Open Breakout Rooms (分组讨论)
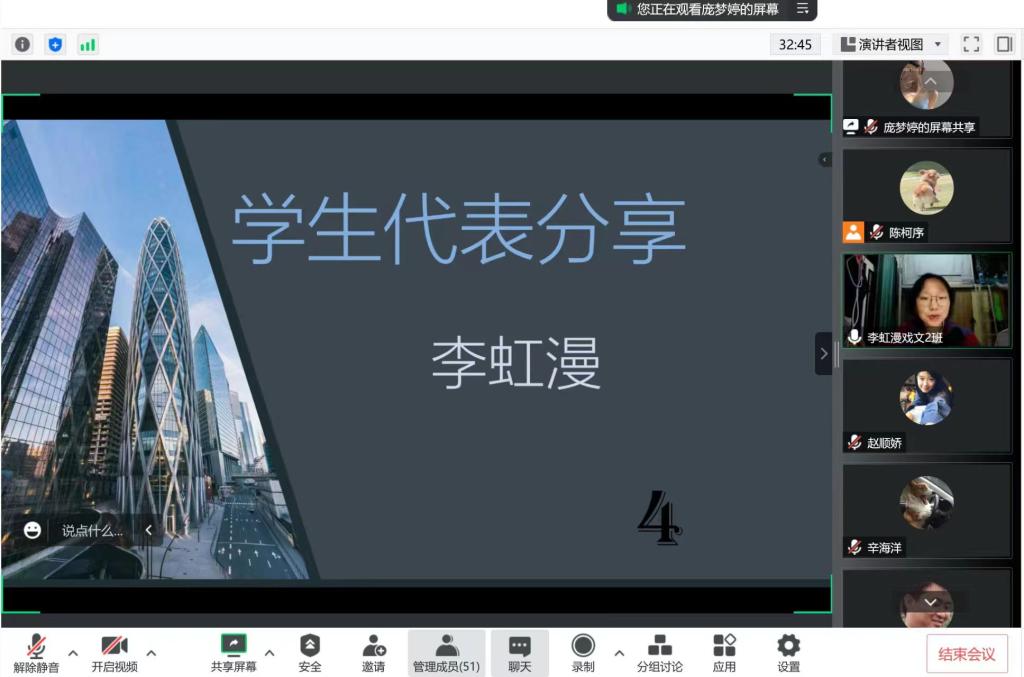 660,653
